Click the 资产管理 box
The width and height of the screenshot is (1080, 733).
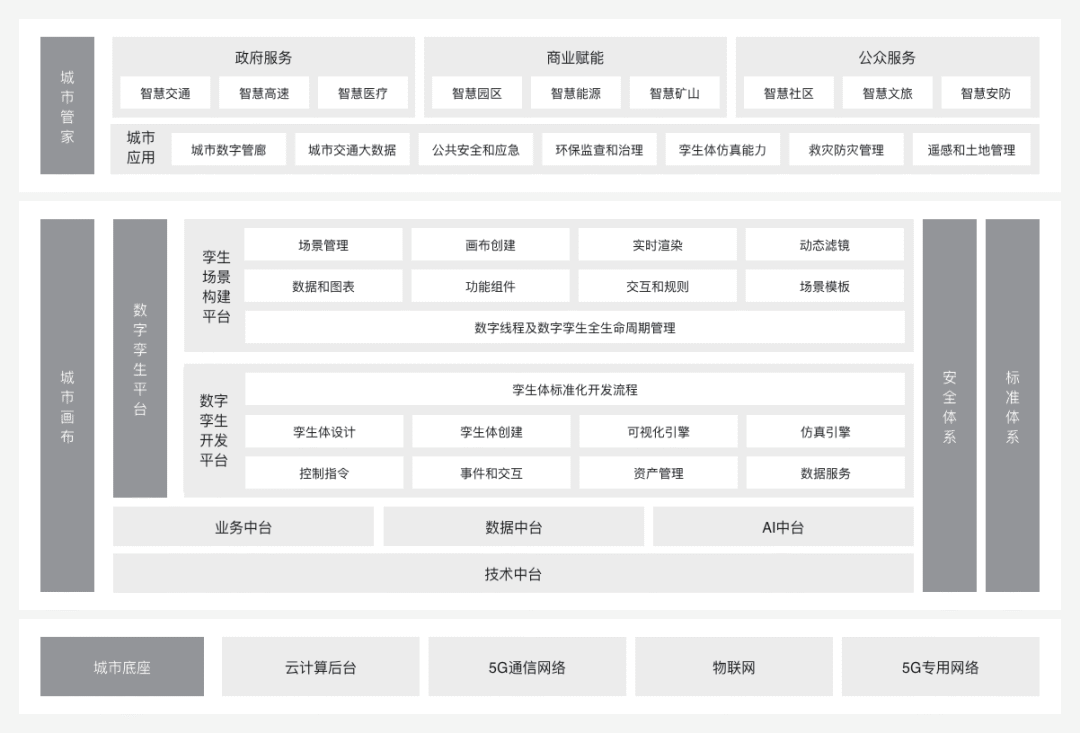point(658,473)
